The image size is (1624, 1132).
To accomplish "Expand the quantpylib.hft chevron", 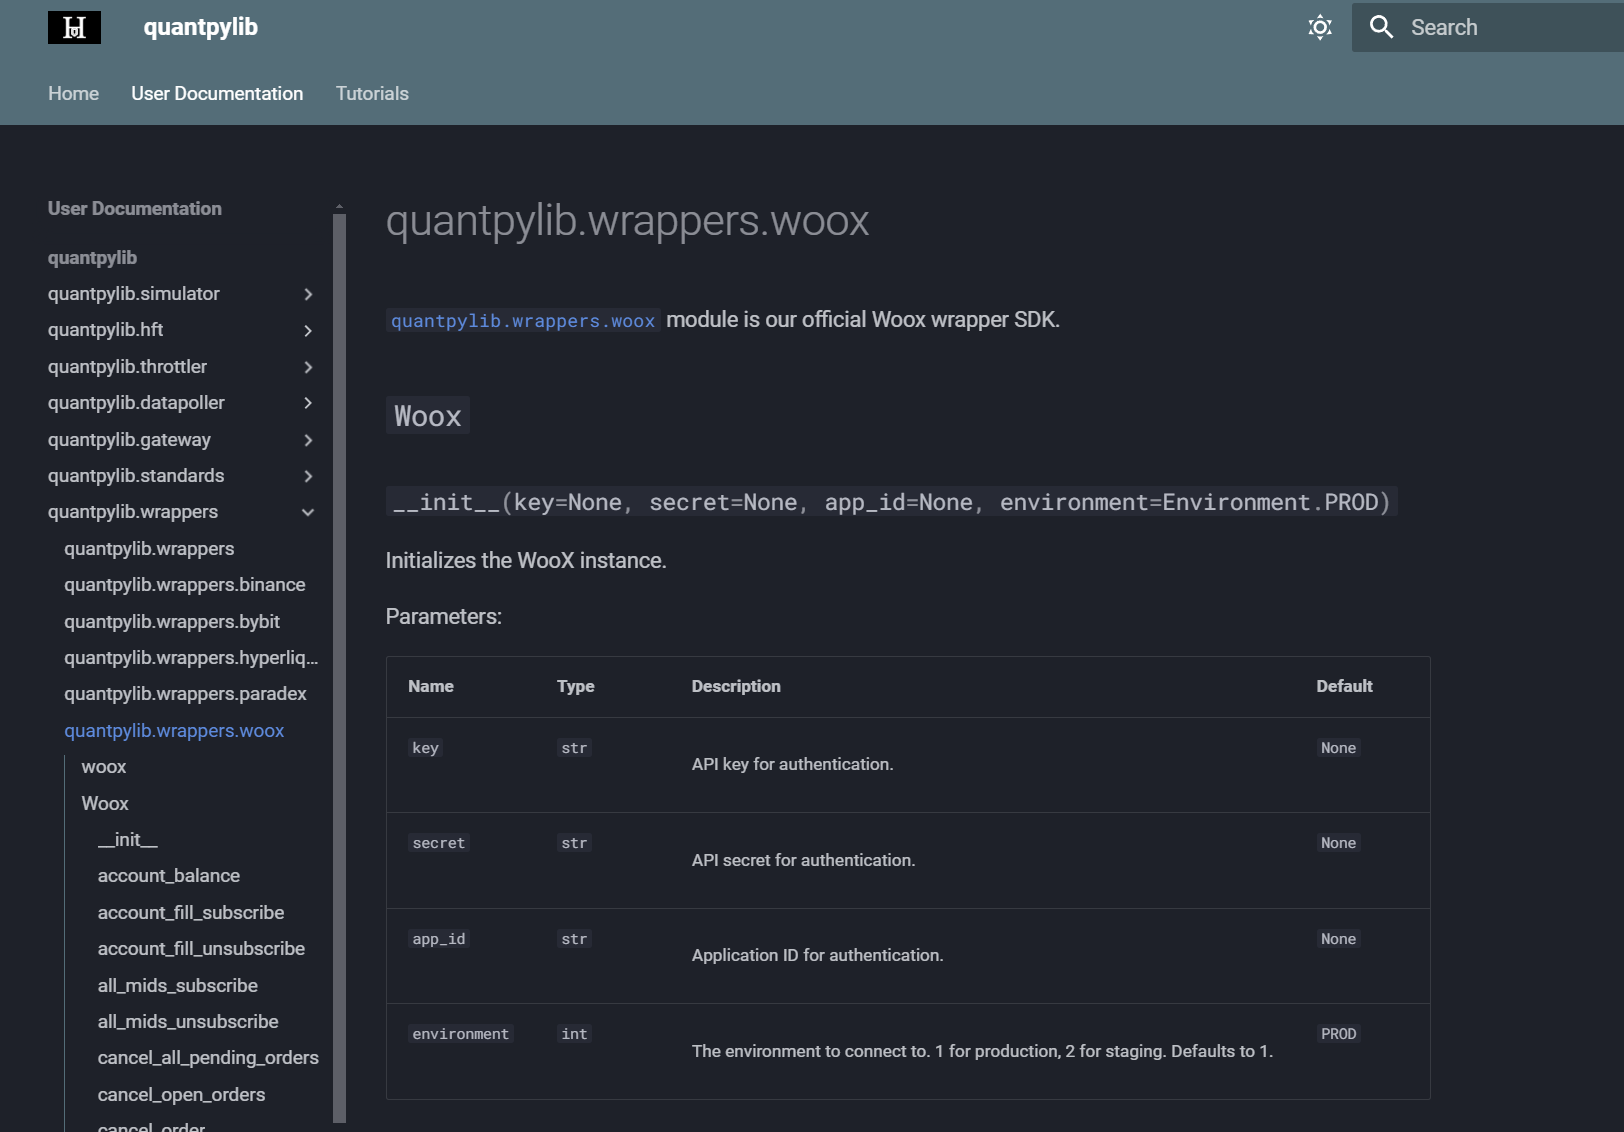I will pos(308,331).
